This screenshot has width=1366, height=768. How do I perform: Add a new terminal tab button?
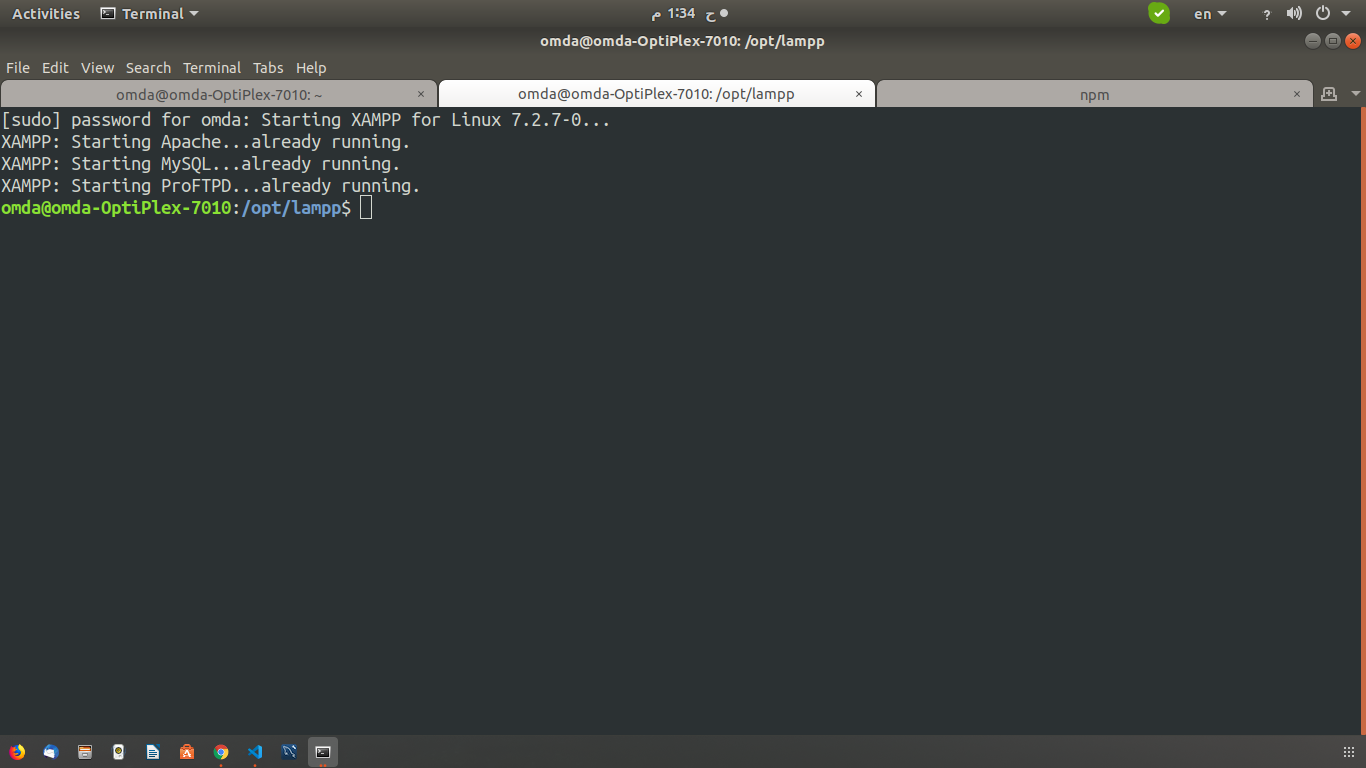(x=1329, y=94)
